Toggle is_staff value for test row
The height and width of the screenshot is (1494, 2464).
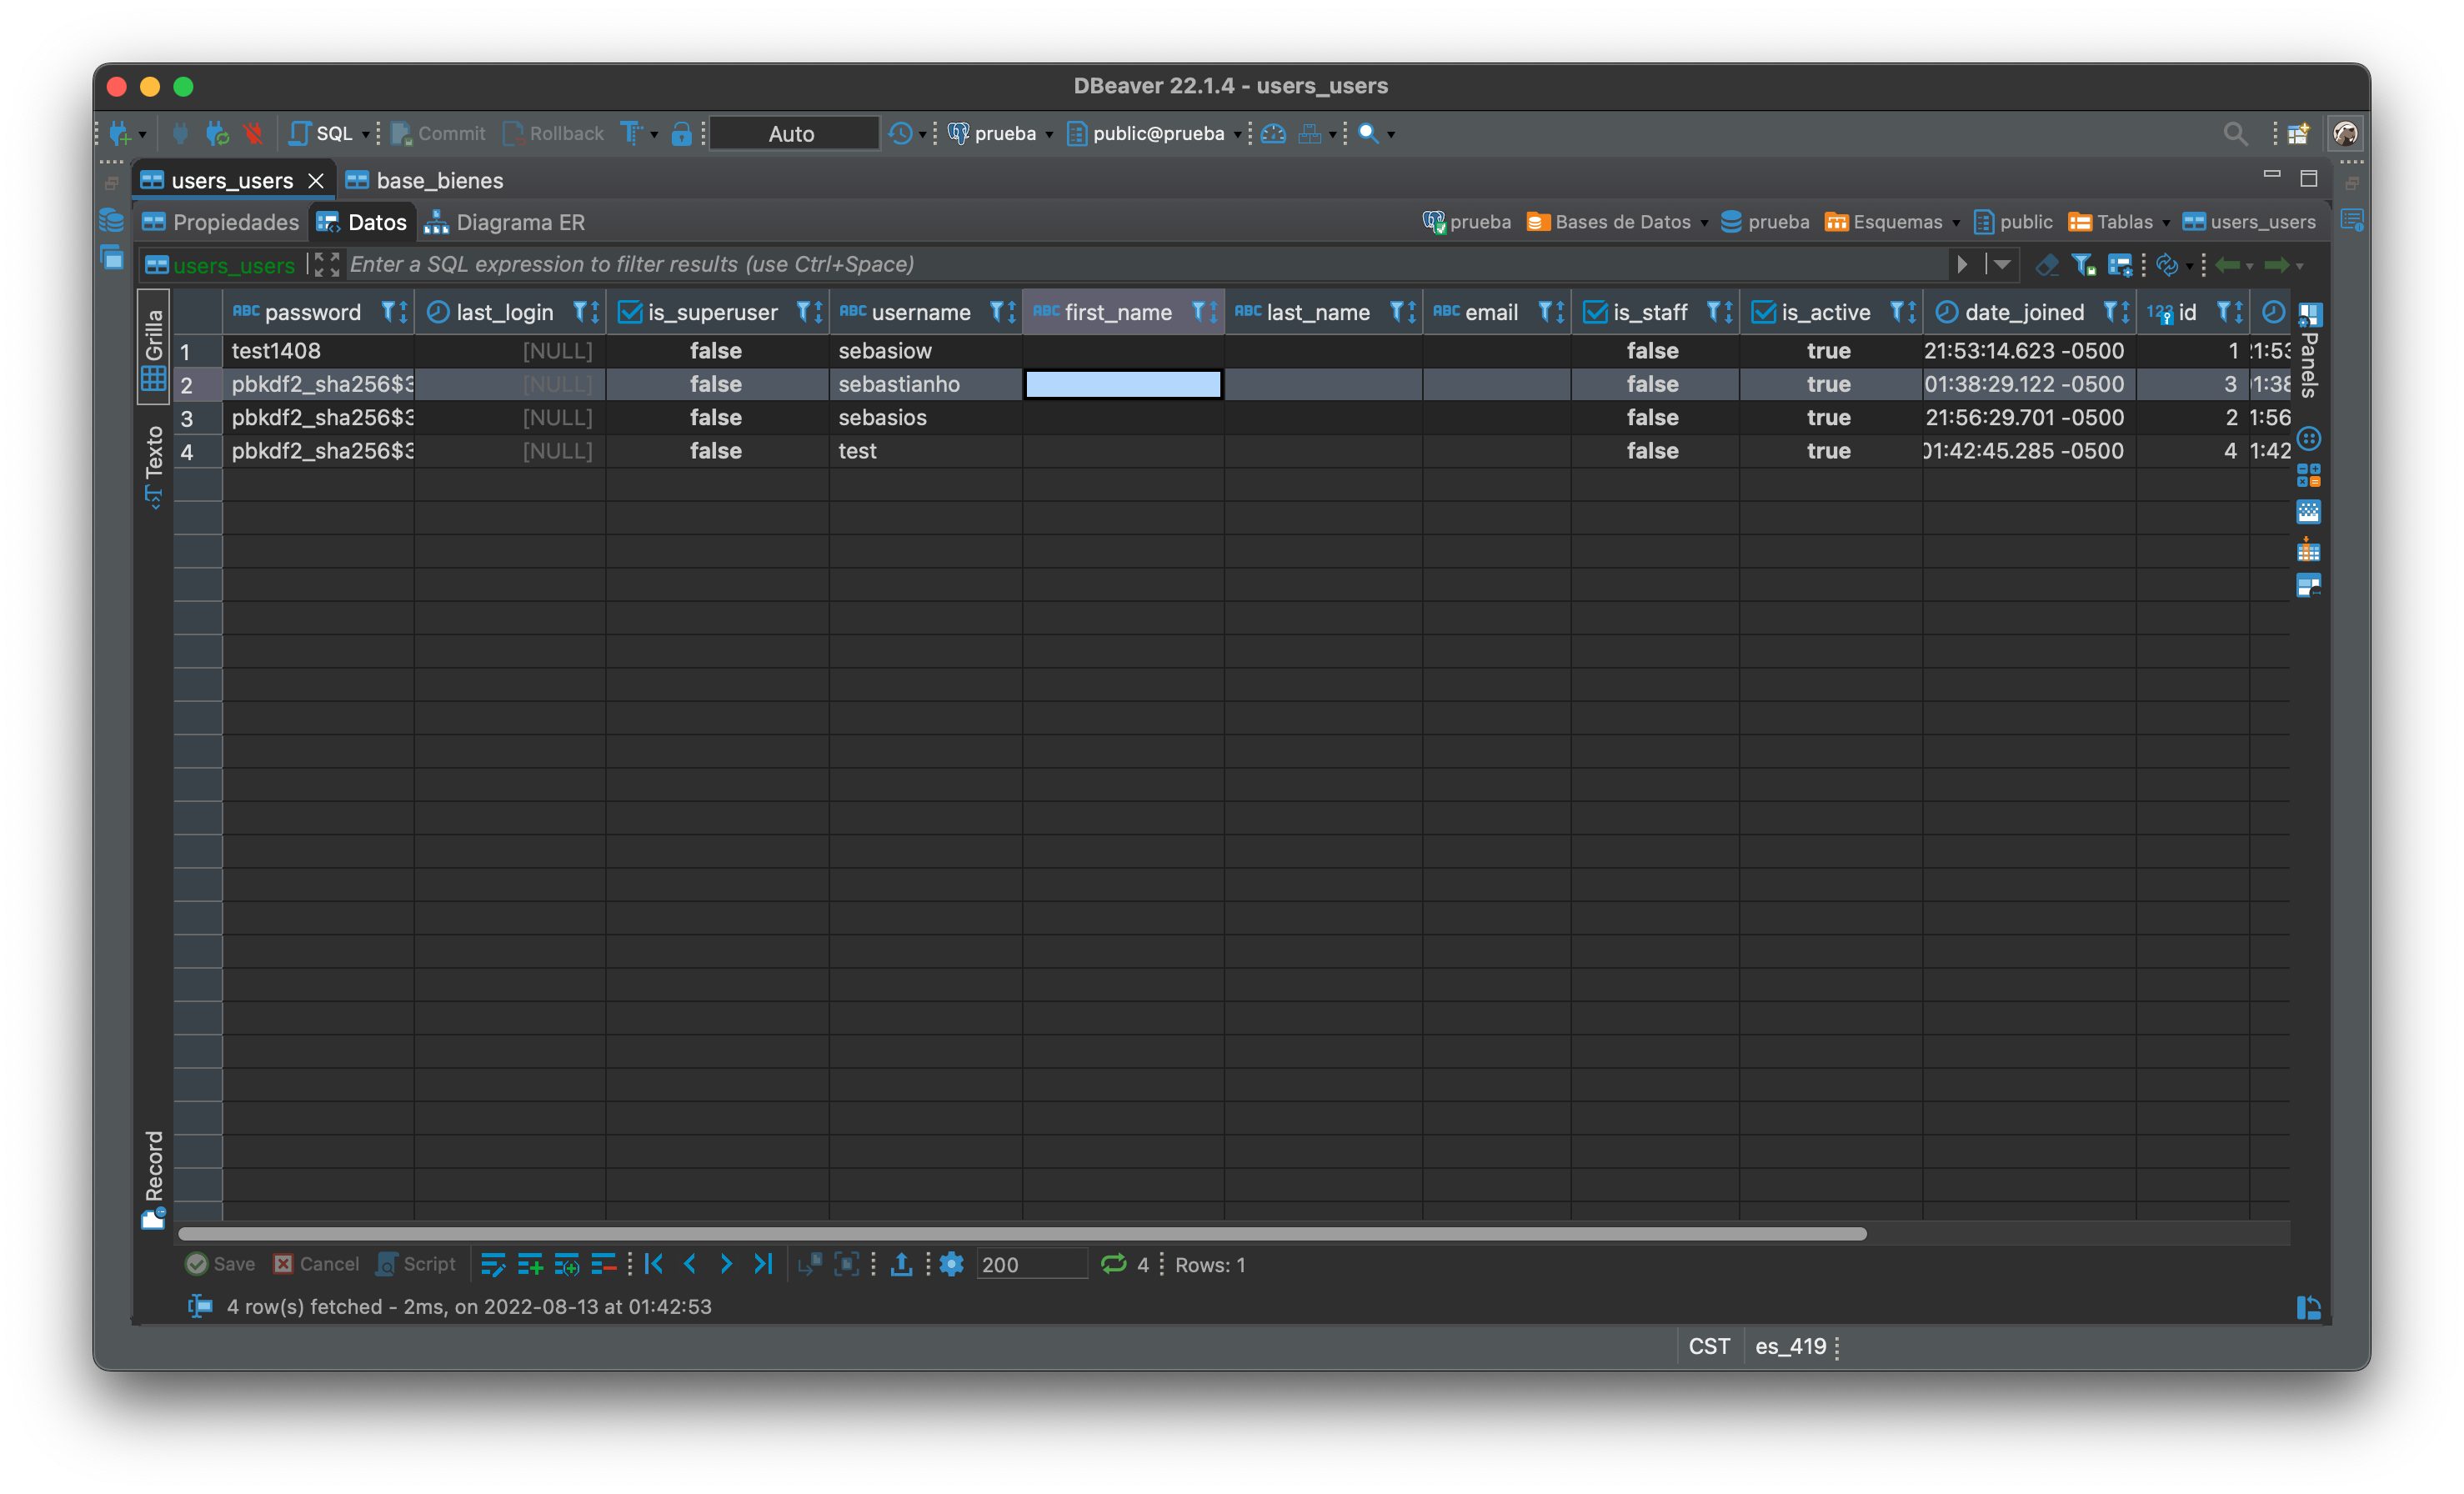1652,451
